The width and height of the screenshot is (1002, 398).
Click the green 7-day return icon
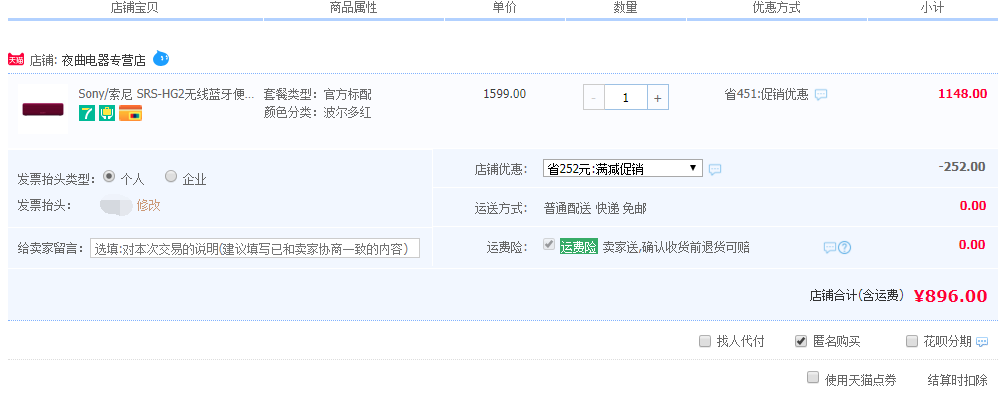tap(87, 113)
